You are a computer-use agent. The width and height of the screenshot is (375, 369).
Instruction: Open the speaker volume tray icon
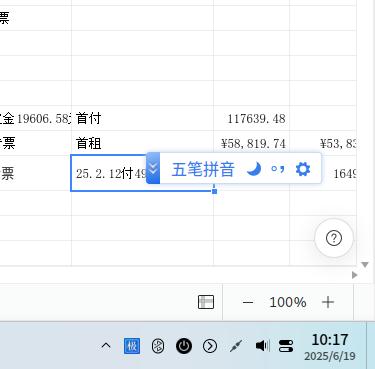pos(262,346)
